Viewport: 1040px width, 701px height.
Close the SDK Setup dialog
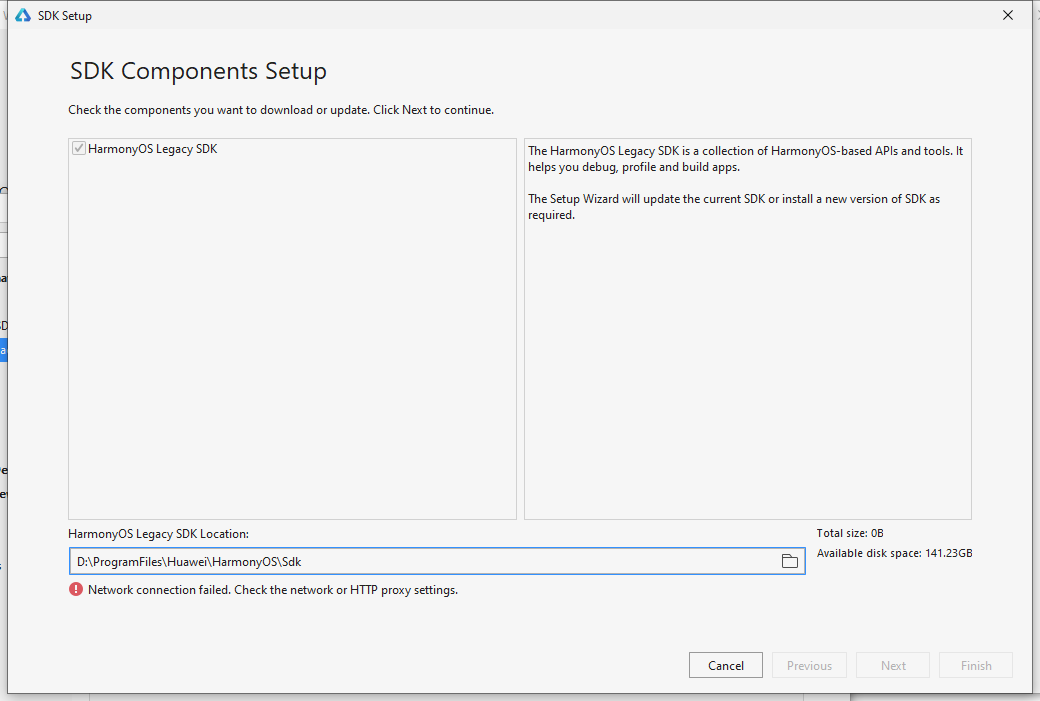(1008, 15)
